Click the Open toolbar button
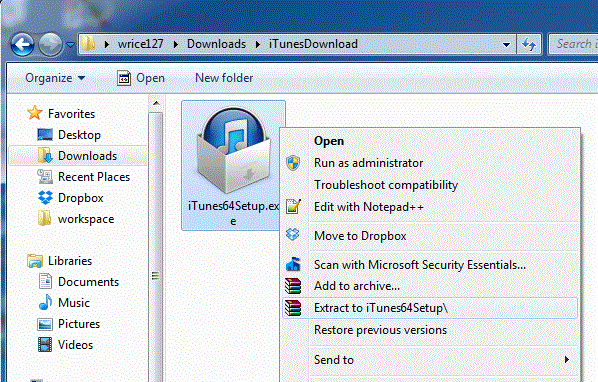Image resolution: width=598 pixels, height=382 pixels. 141,78
